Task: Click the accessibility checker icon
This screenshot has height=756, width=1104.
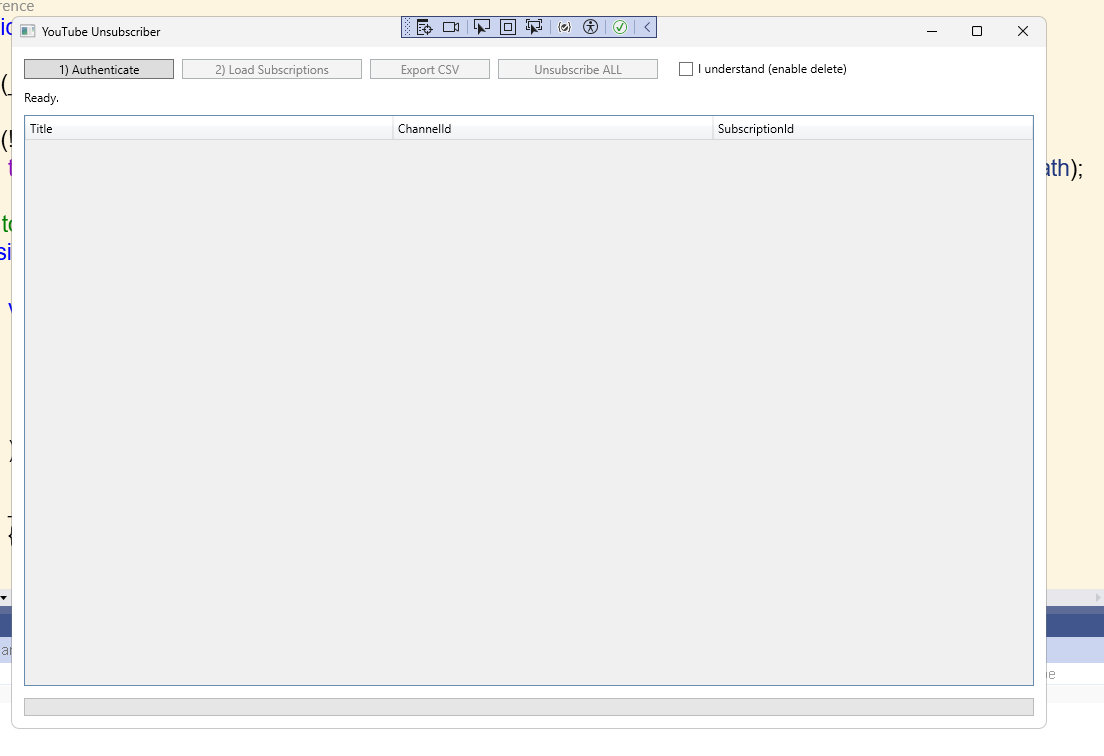Action: pyautogui.click(x=590, y=27)
